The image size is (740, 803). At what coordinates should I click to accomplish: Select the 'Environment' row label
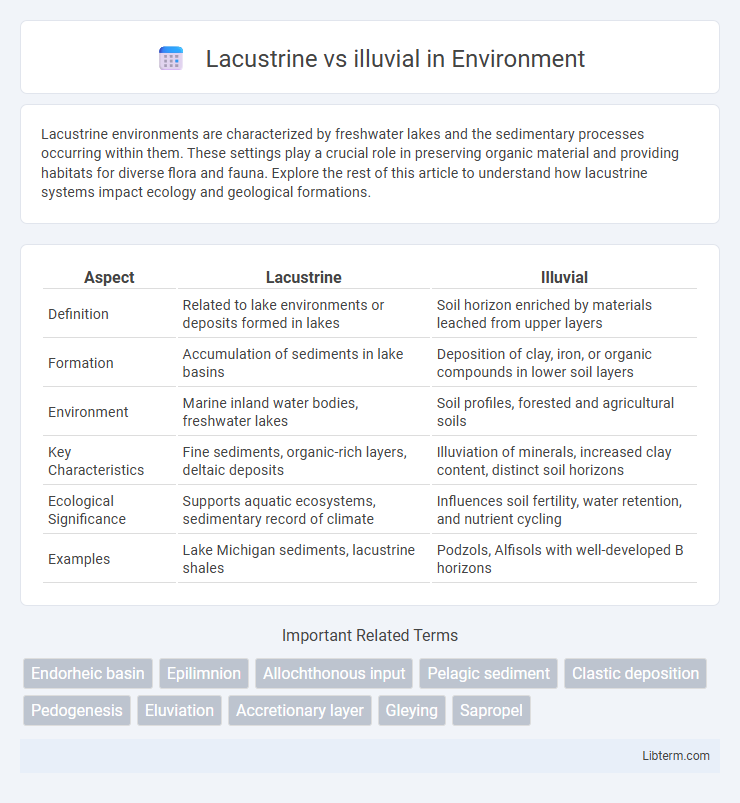pos(88,412)
